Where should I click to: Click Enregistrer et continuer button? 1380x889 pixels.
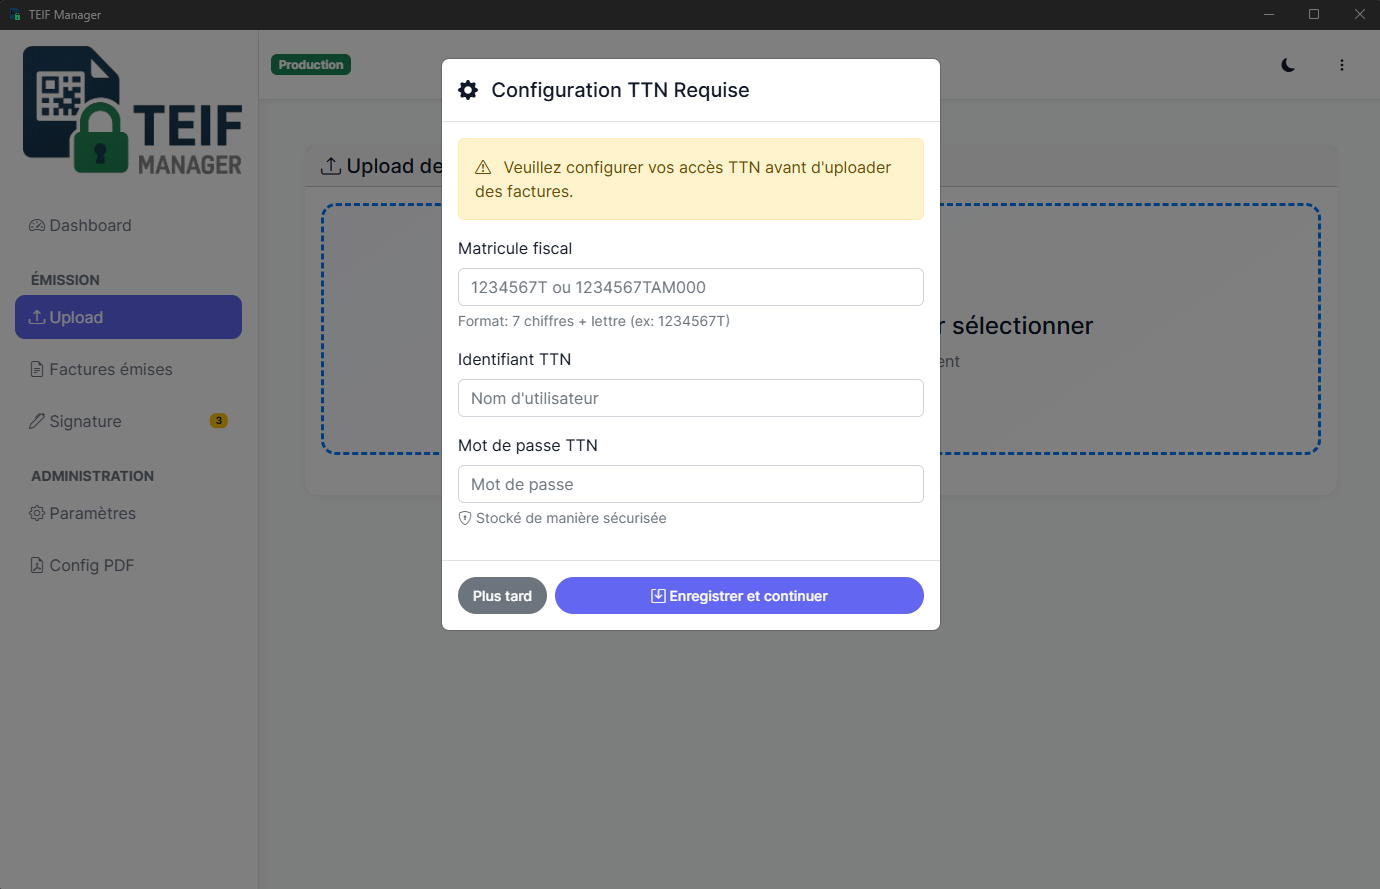pyautogui.click(x=739, y=596)
